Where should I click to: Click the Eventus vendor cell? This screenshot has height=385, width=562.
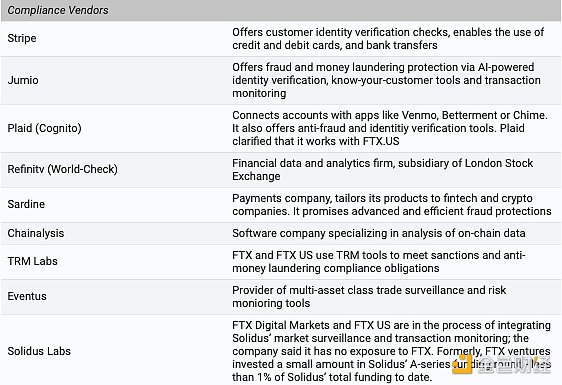pos(27,296)
